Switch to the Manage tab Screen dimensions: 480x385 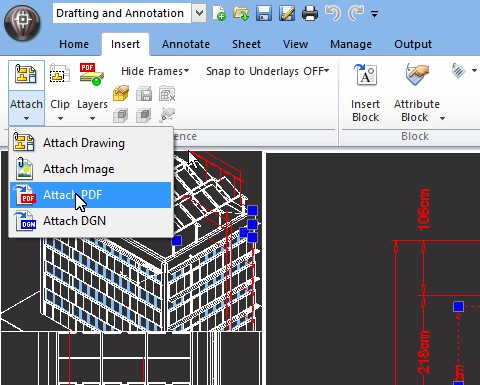(x=351, y=44)
